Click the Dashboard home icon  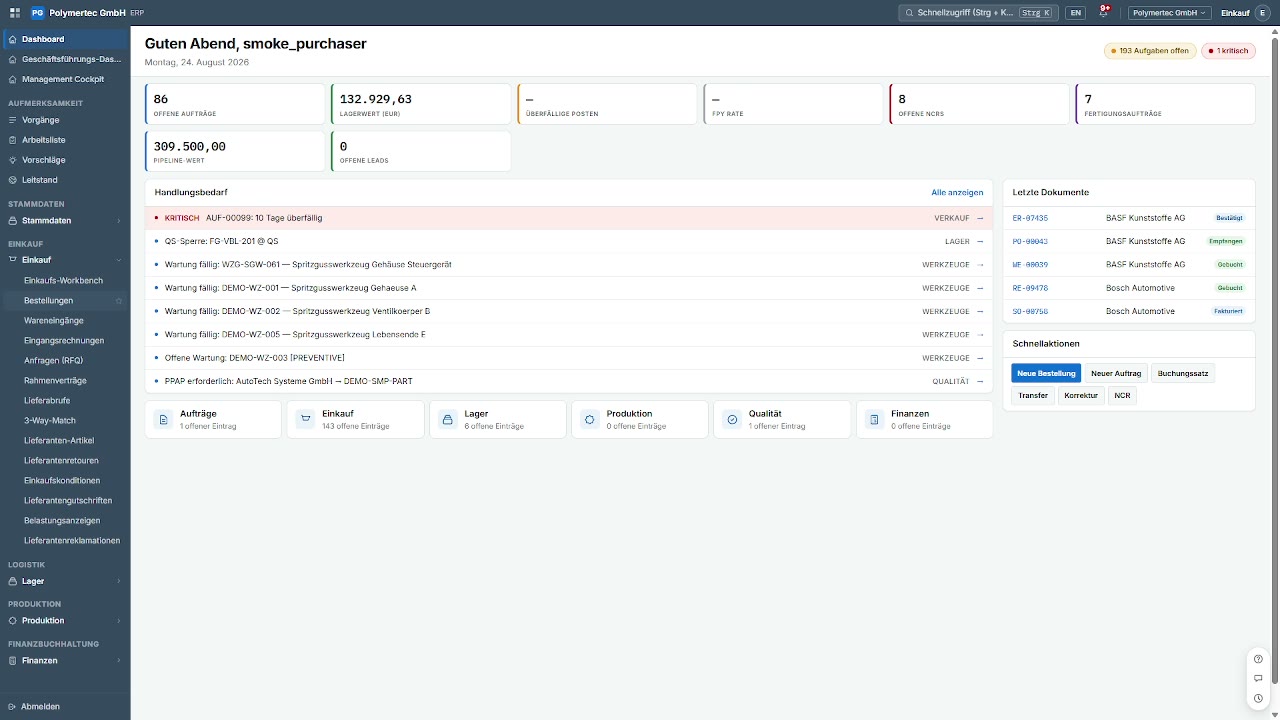click(x=12, y=39)
